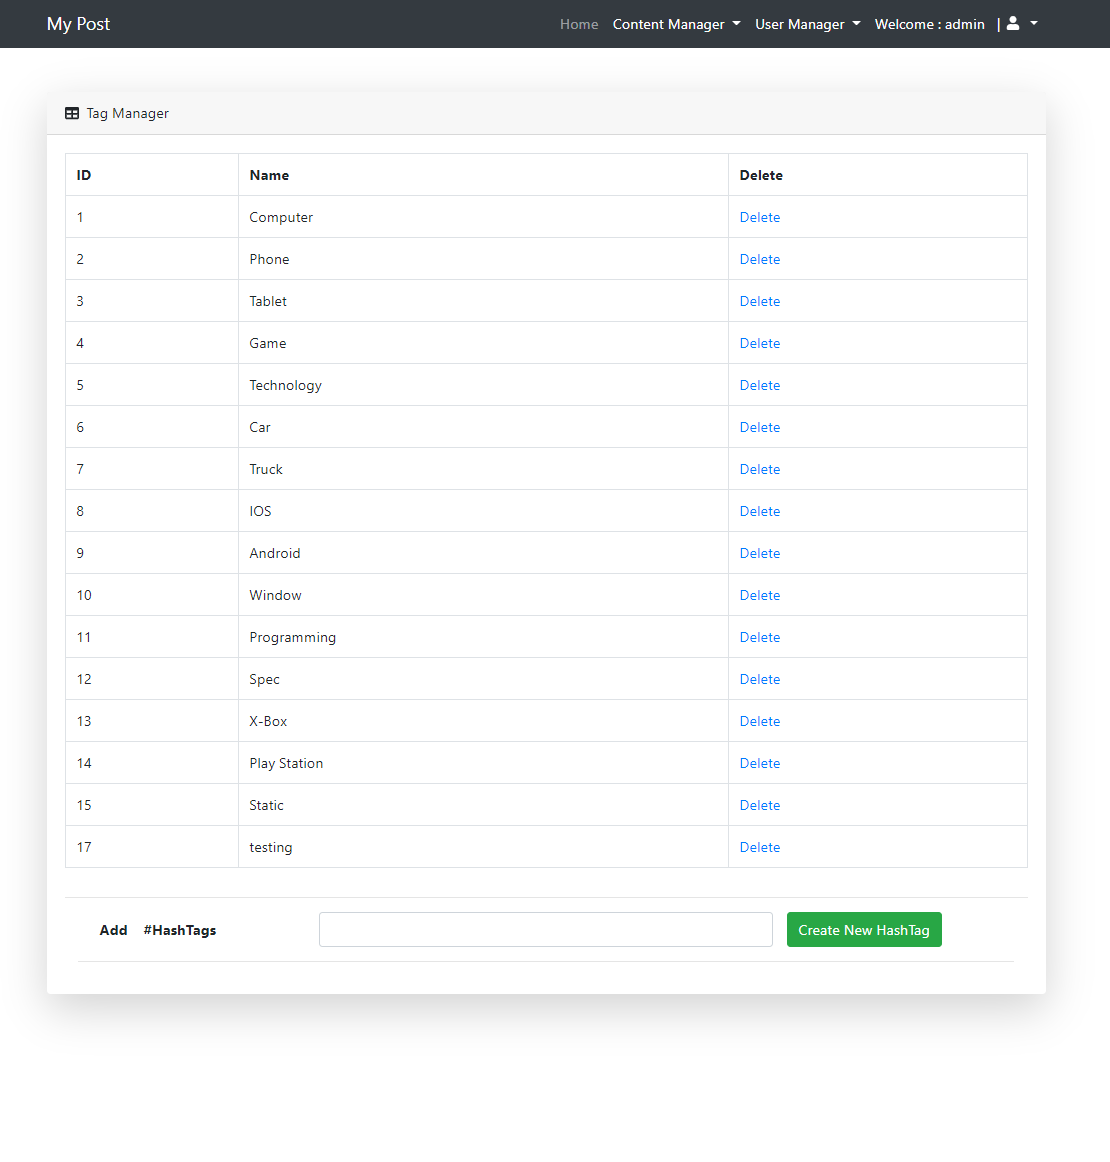
Task: Delete the IOS tag
Action: coord(760,511)
